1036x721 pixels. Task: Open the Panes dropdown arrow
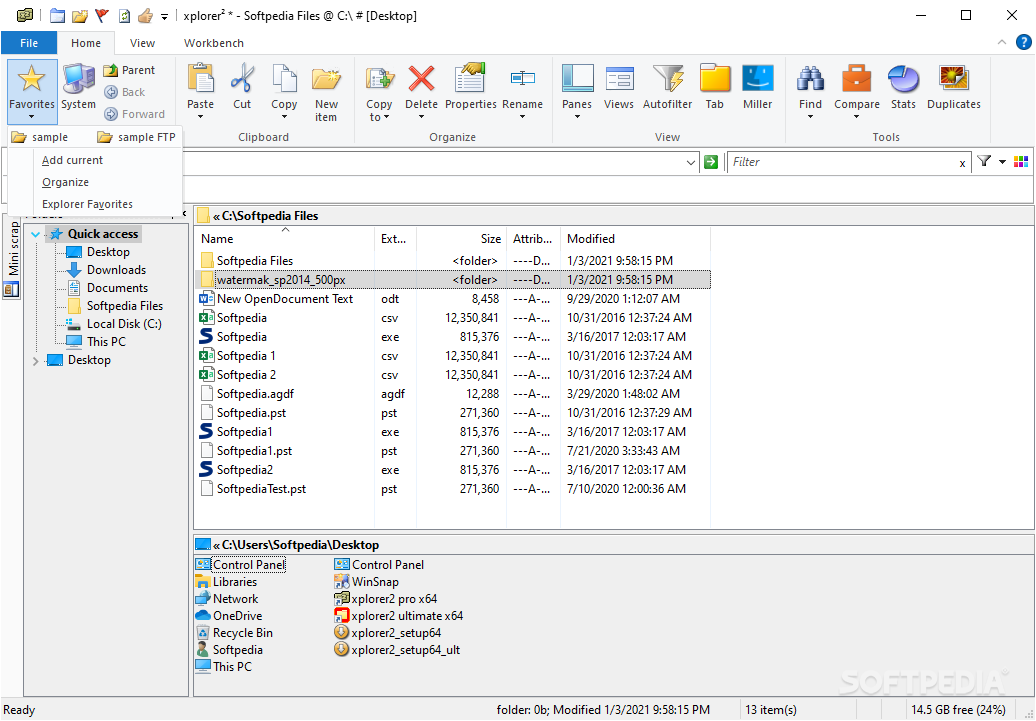(577, 117)
